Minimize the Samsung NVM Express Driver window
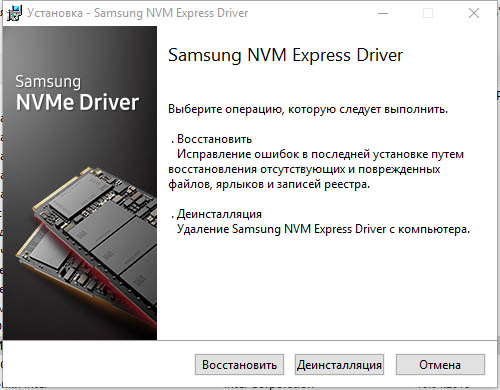 click(383, 13)
